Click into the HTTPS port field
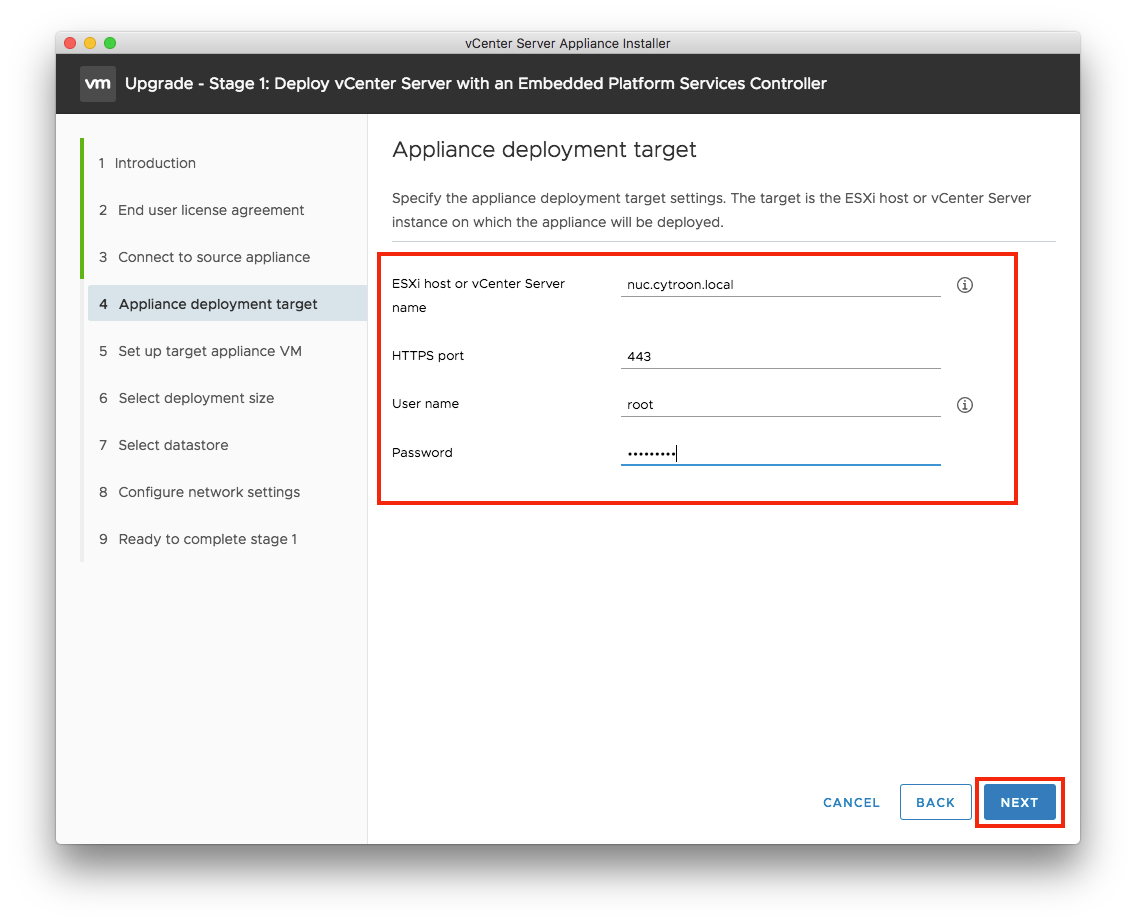The image size is (1136, 924). (x=780, y=357)
